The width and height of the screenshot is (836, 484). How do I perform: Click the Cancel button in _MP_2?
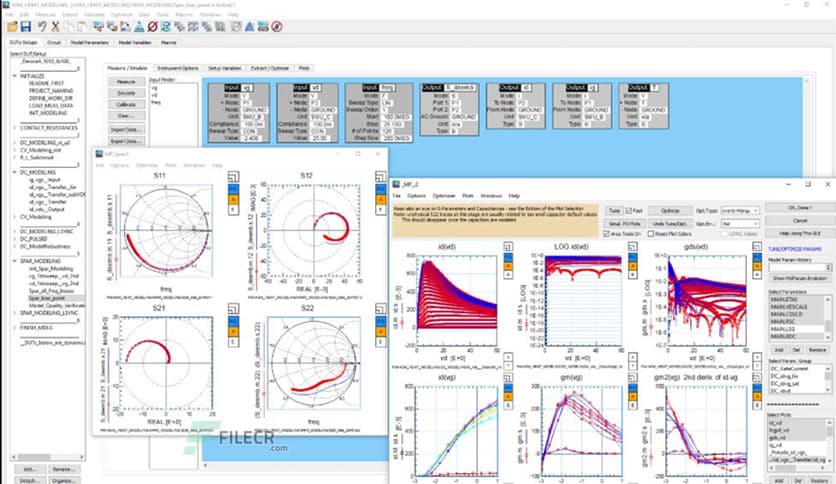click(800, 220)
